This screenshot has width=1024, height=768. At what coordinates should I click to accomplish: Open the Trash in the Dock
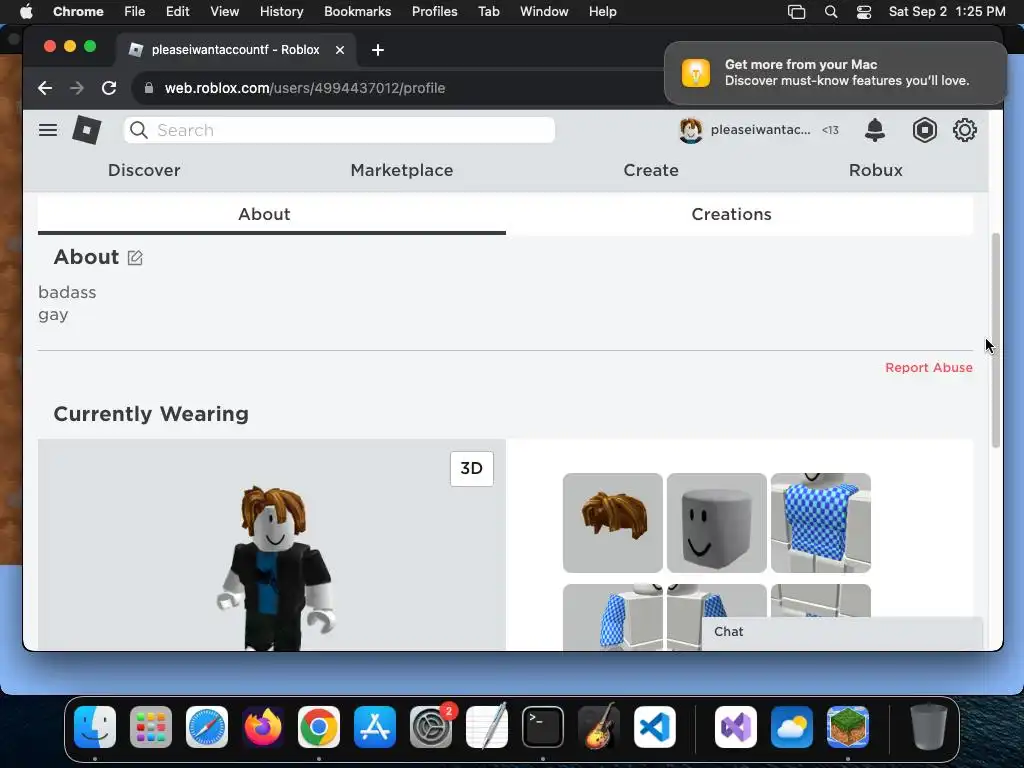coord(929,727)
